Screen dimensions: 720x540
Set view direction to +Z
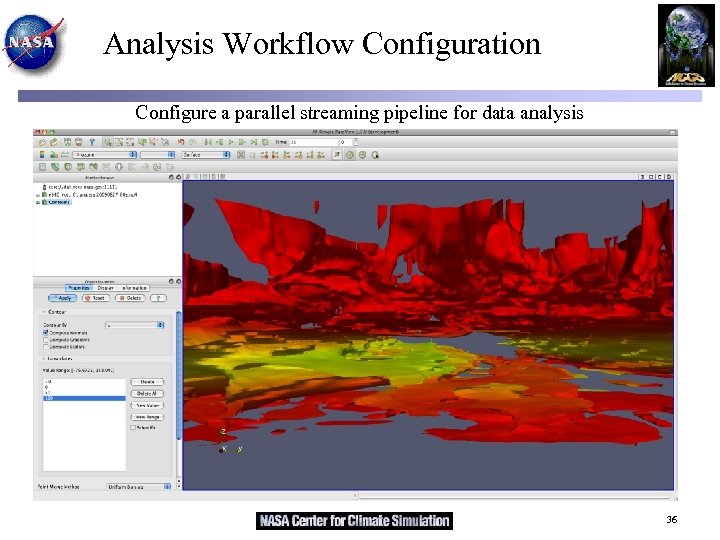tap(309, 155)
